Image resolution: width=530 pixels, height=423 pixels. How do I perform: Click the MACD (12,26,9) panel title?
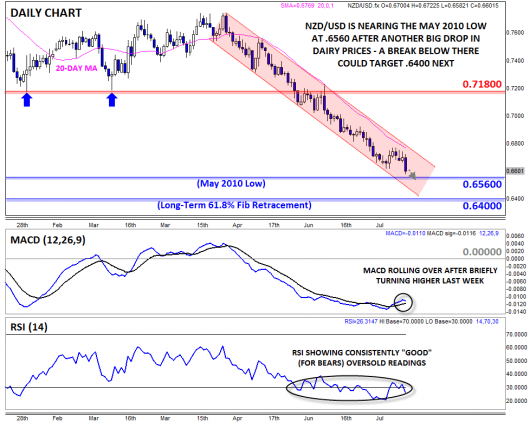click(48, 240)
